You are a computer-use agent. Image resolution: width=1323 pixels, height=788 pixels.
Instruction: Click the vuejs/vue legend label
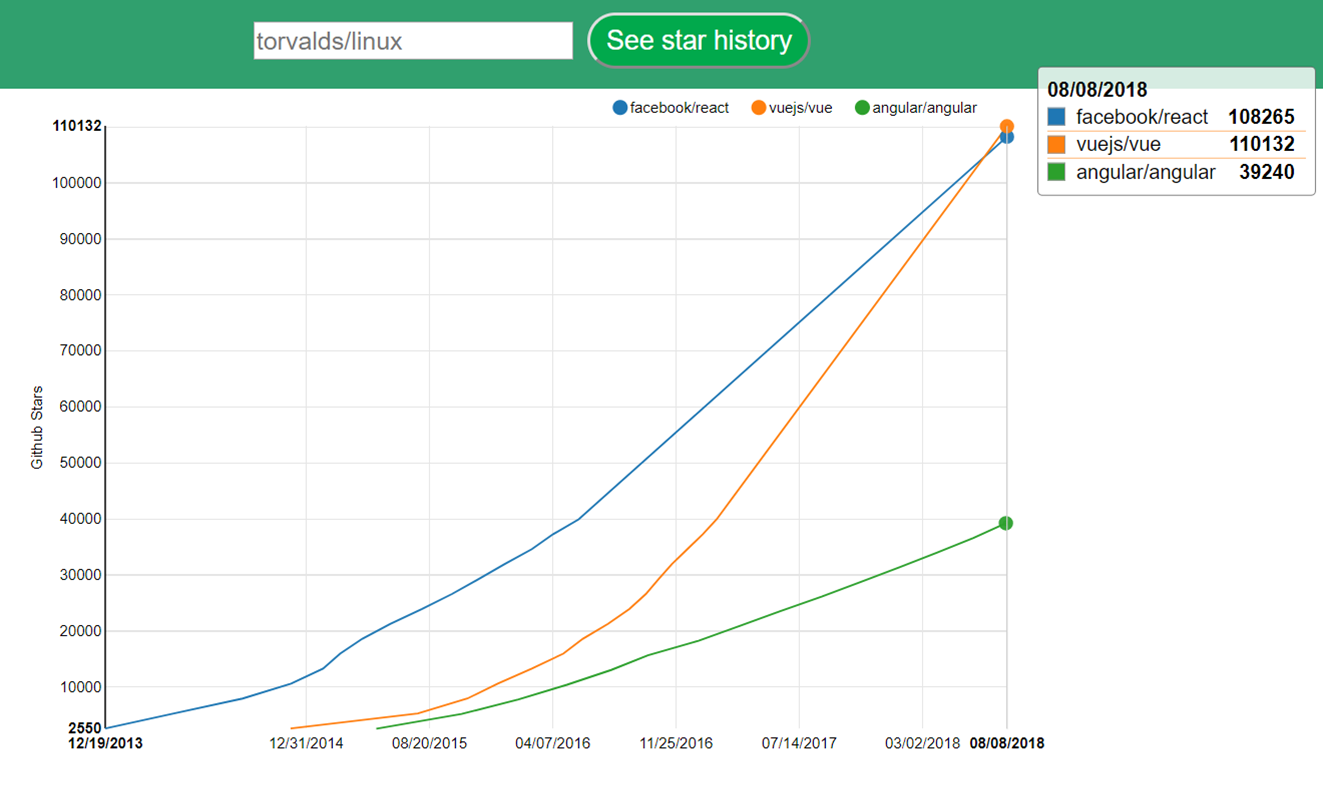[801, 108]
